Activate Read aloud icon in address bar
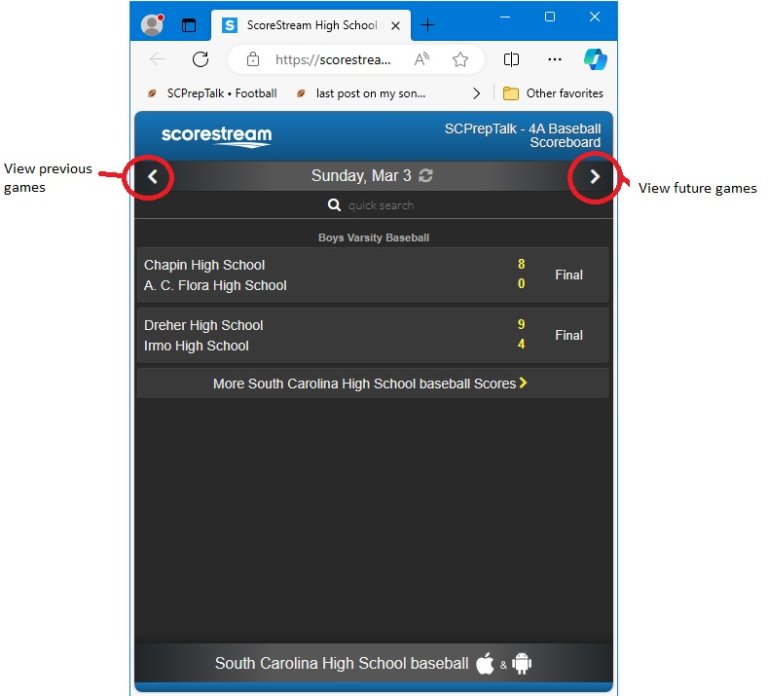768x696 pixels. (421, 59)
